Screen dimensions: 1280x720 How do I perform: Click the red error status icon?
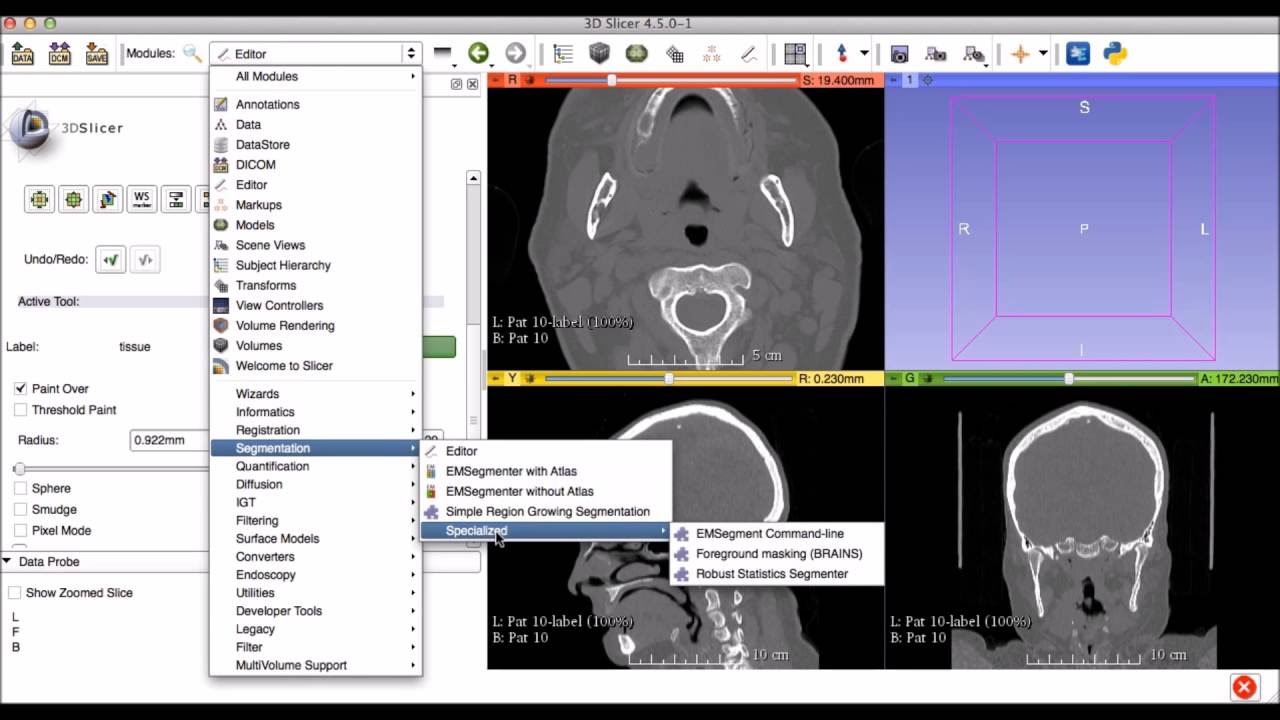(1244, 687)
